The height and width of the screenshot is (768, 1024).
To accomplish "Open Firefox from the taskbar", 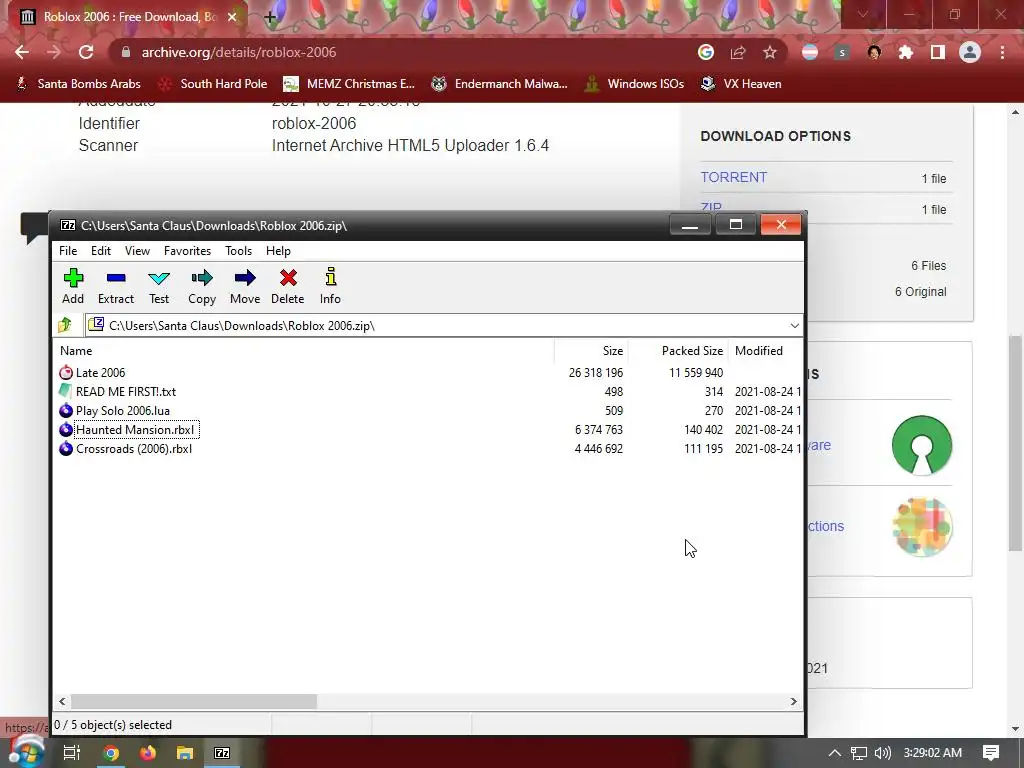I will 148,753.
